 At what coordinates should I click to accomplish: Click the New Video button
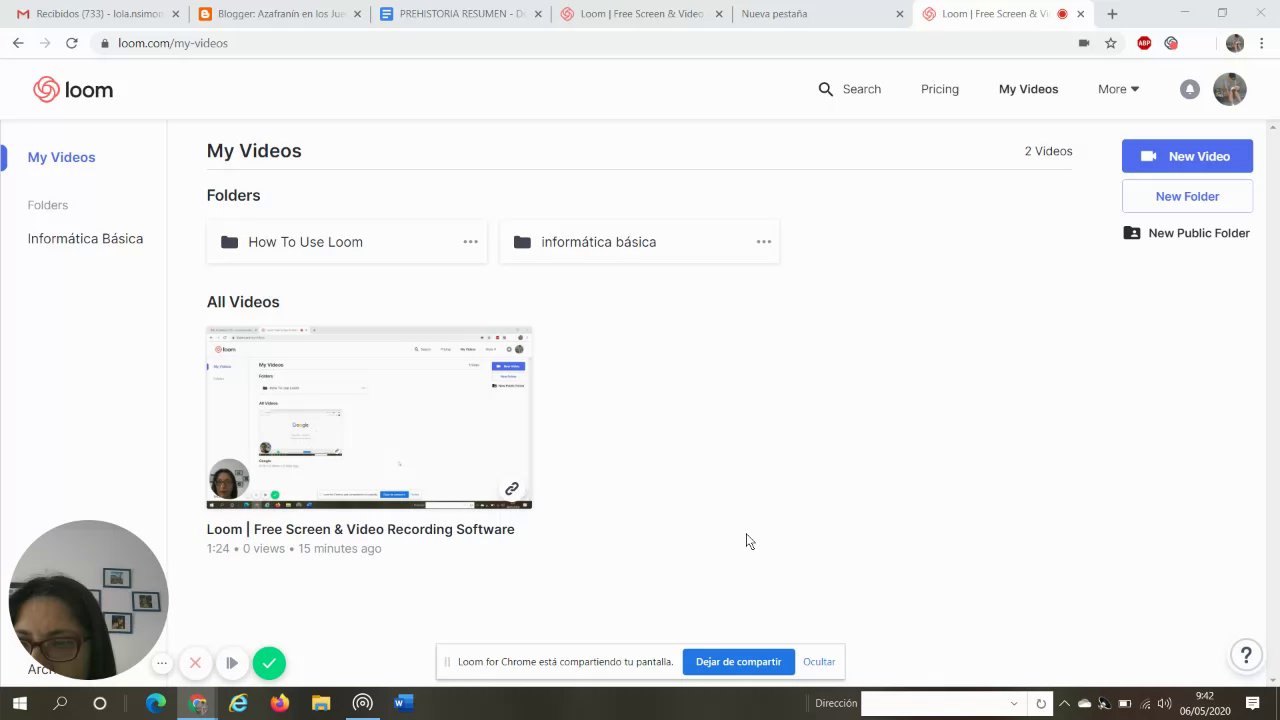tap(1187, 156)
